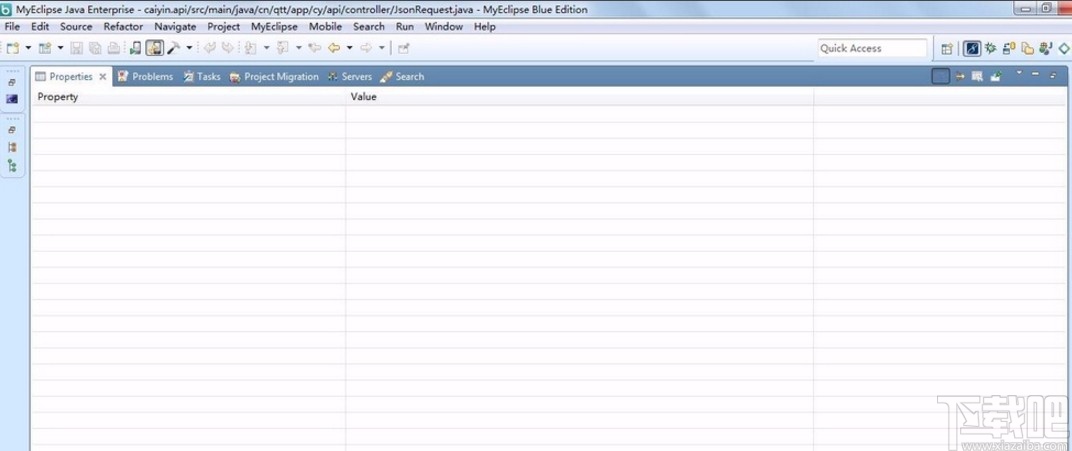Click the Save toolbar icon
Viewport: 1072px width, 451px height.
(x=77, y=48)
